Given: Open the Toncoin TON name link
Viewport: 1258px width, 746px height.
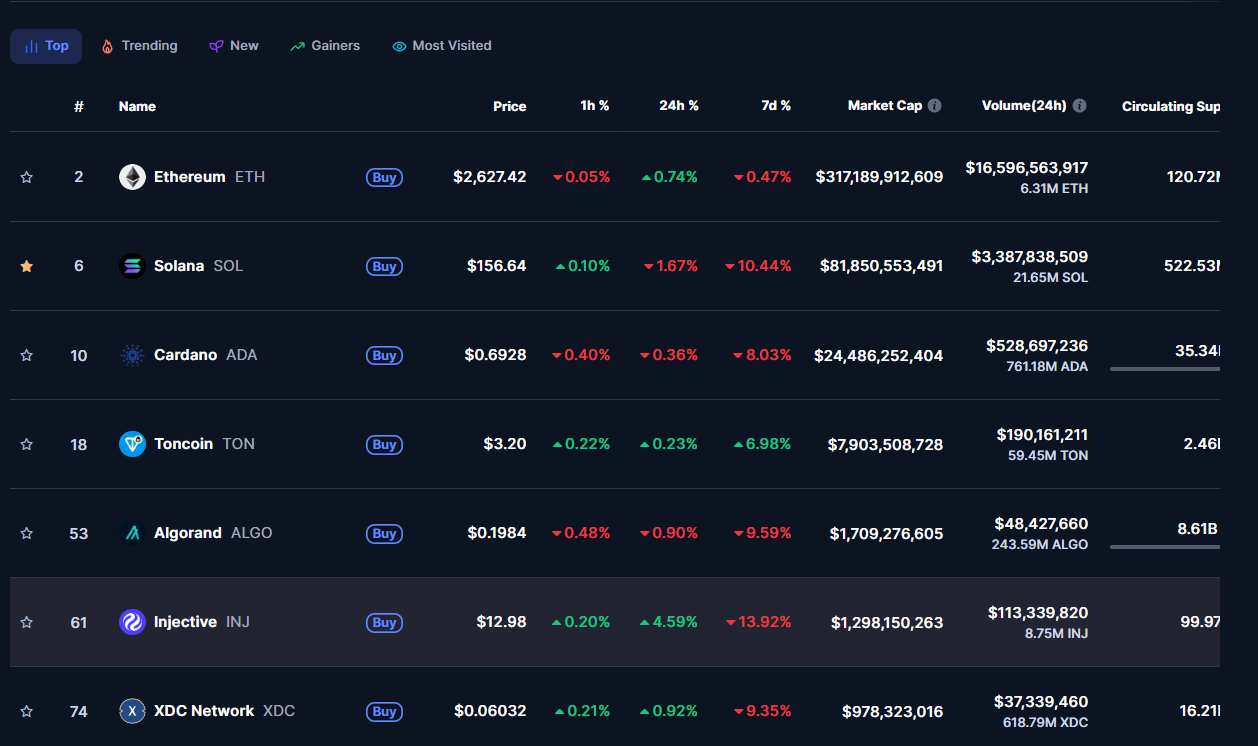Looking at the screenshot, I should coord(204,444).
